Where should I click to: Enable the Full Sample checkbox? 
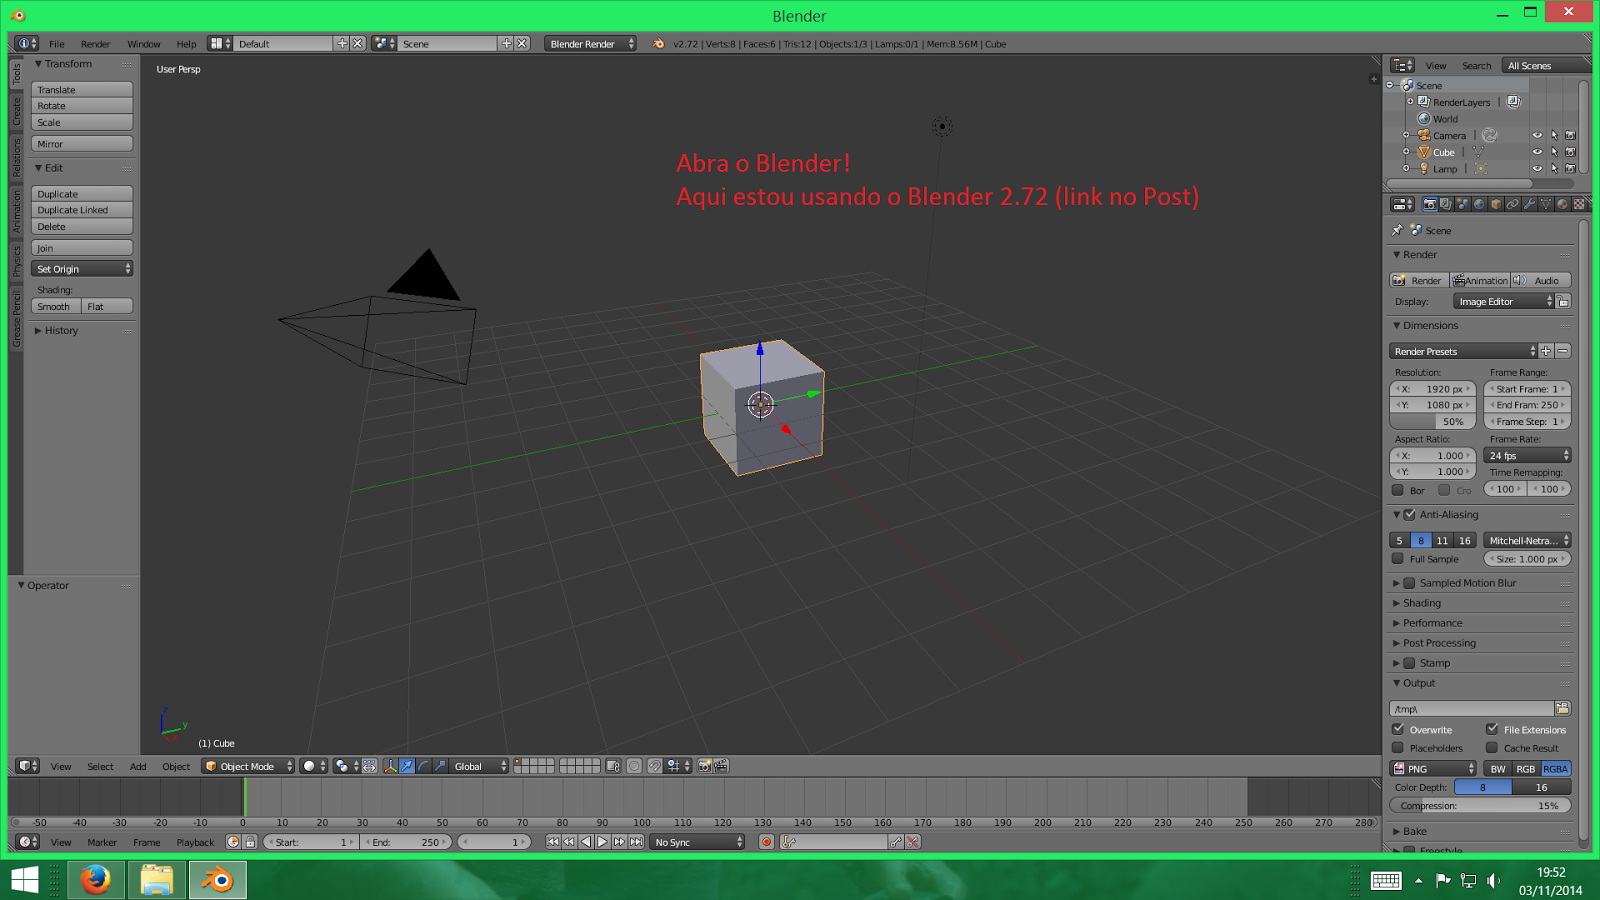(x=1398, y=558)
